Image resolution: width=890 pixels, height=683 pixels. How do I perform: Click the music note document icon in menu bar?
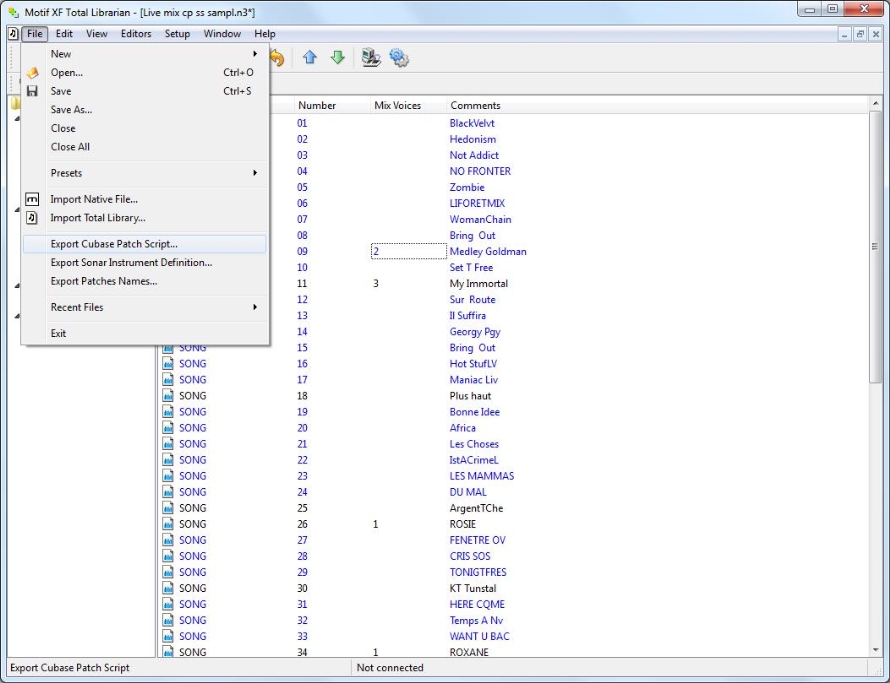coord(14,34)
